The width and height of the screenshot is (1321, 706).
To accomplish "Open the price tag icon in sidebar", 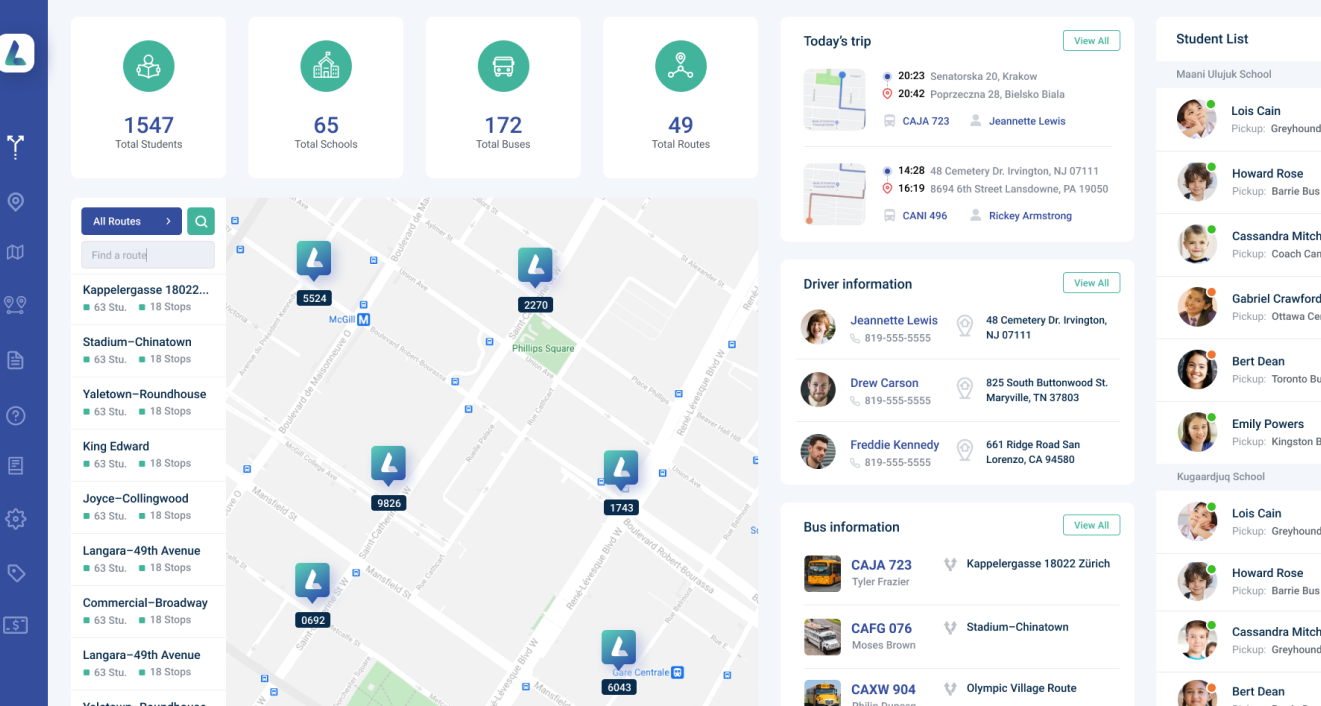I will [15, 573].
